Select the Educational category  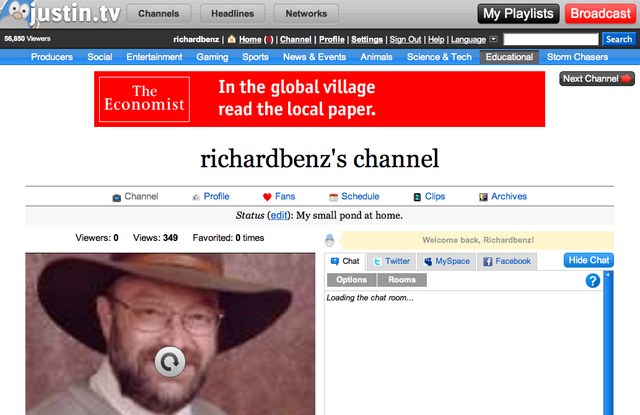click(x=509, y=57)
